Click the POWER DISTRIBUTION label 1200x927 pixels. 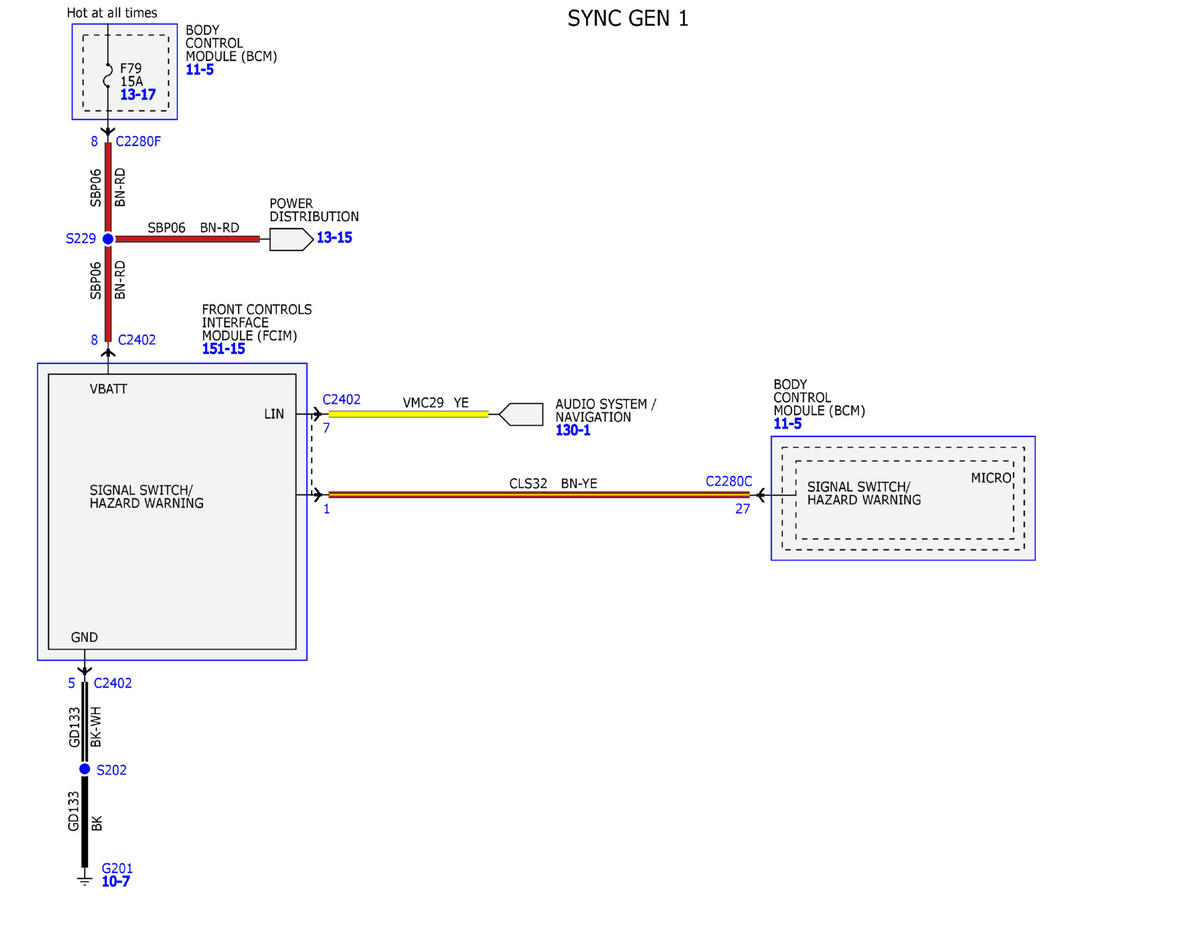(x=314, y=210)
